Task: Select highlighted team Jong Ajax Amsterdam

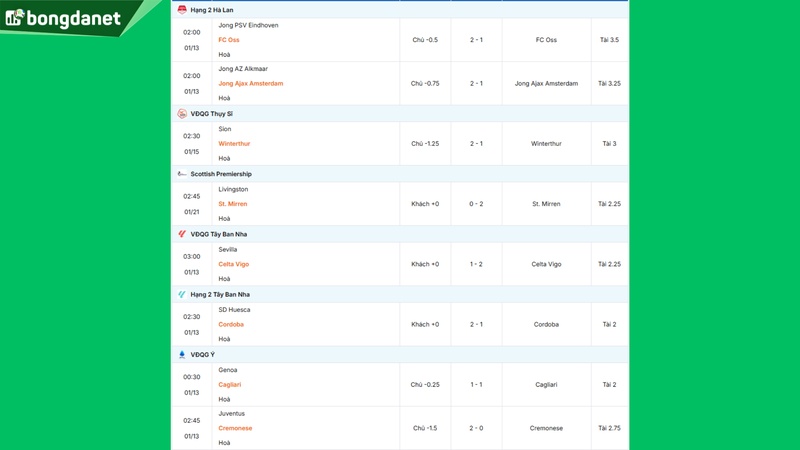Action: pos(250,84)
